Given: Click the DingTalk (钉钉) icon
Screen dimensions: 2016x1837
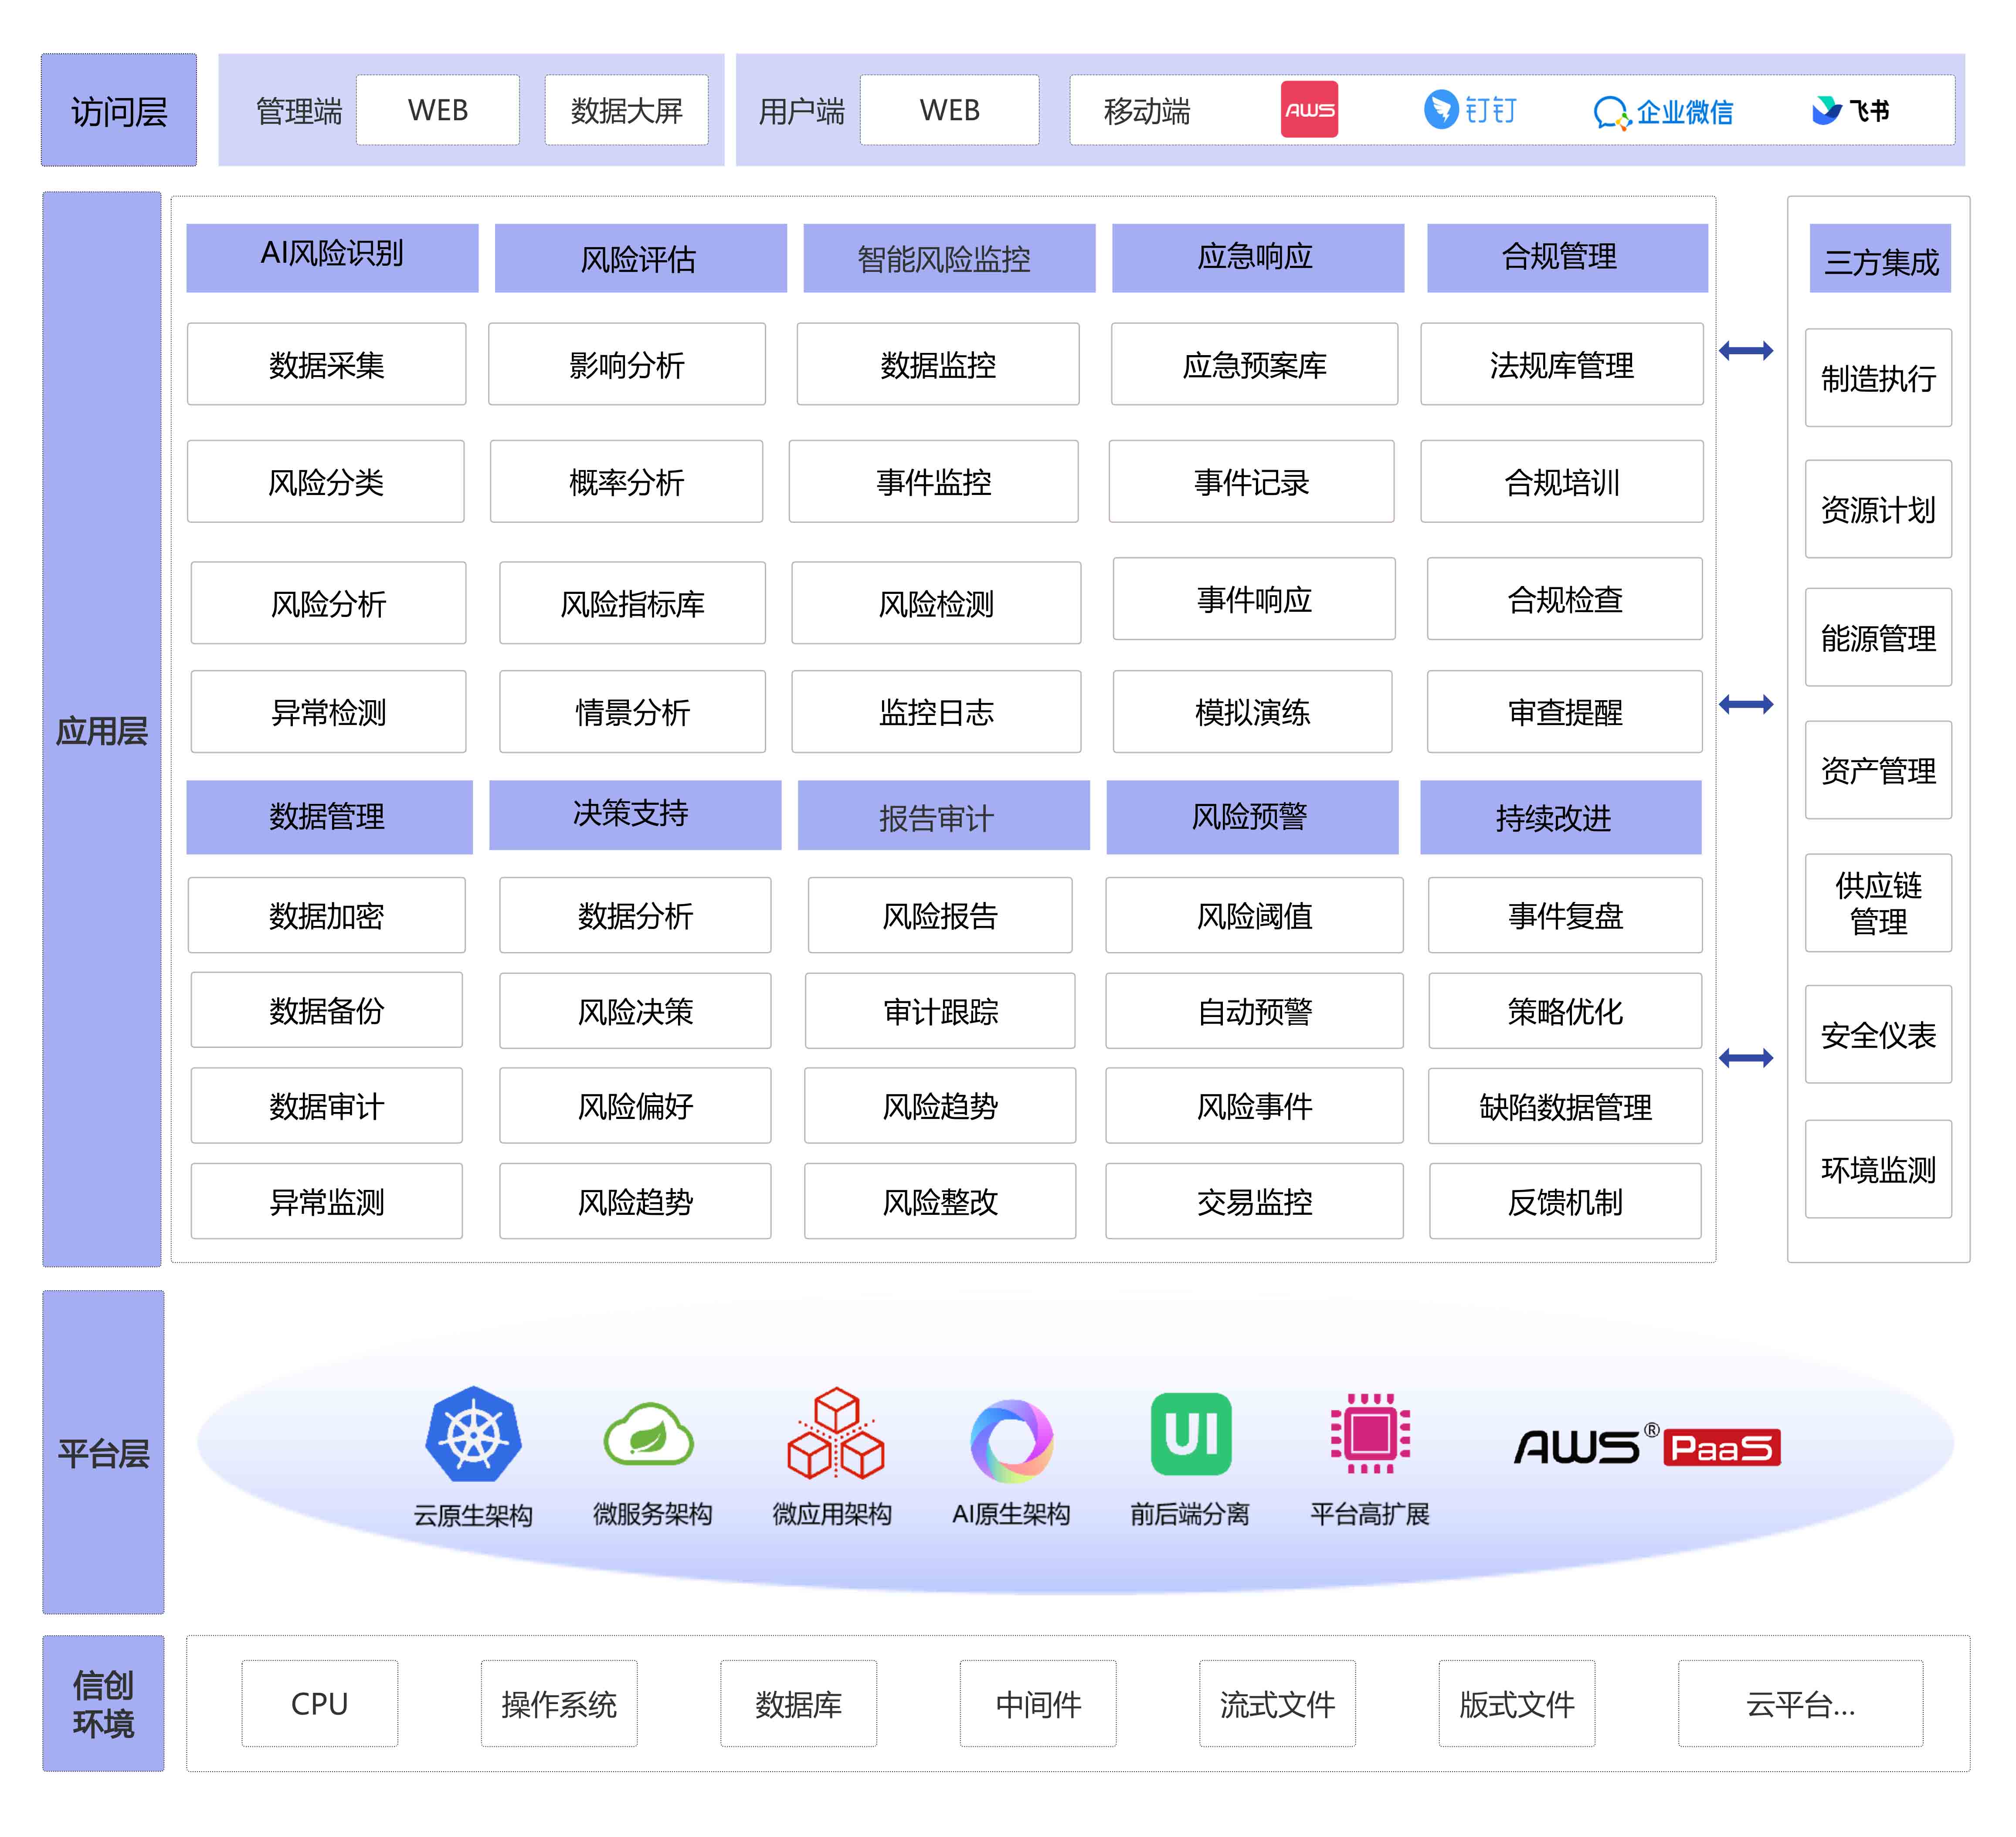Looking at the screenshot, I should pyautogui.click(x=1441, y=109).
